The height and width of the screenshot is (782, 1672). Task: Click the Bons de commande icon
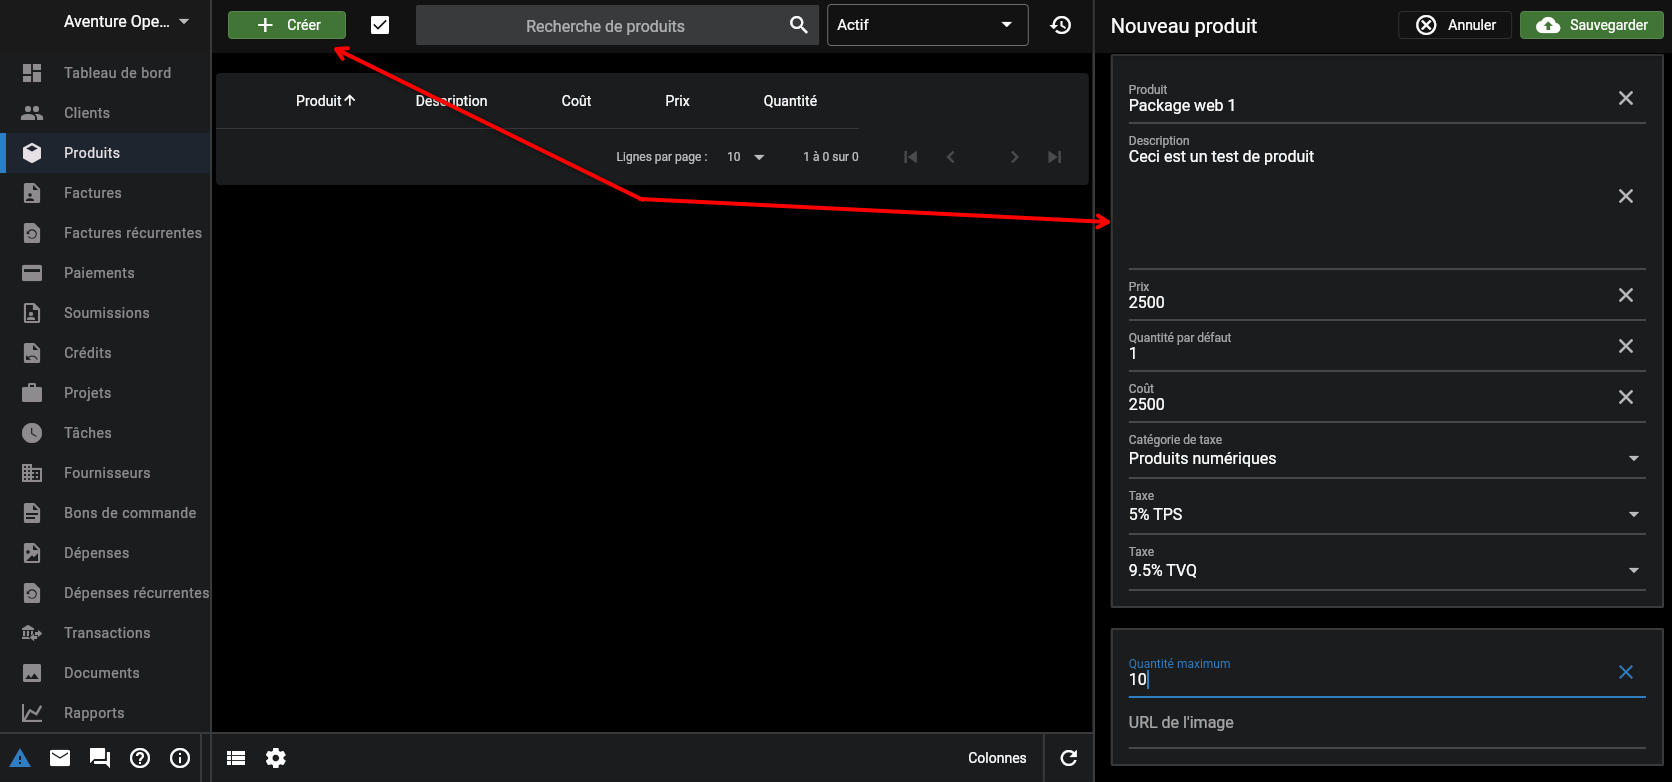tap(32, 513)
